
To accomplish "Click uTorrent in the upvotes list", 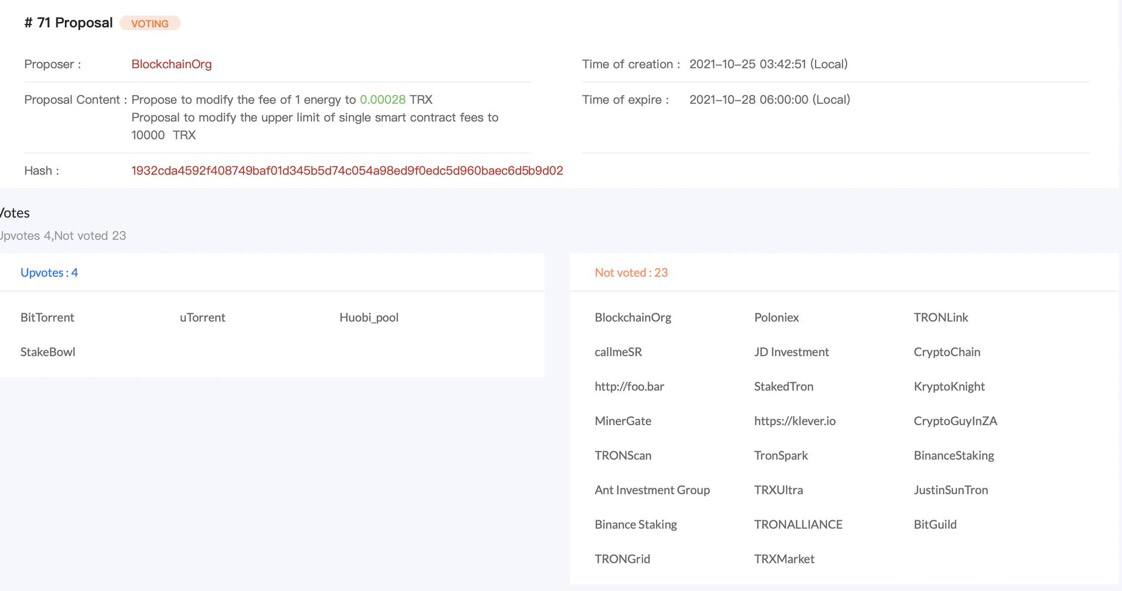I will 203,318.
